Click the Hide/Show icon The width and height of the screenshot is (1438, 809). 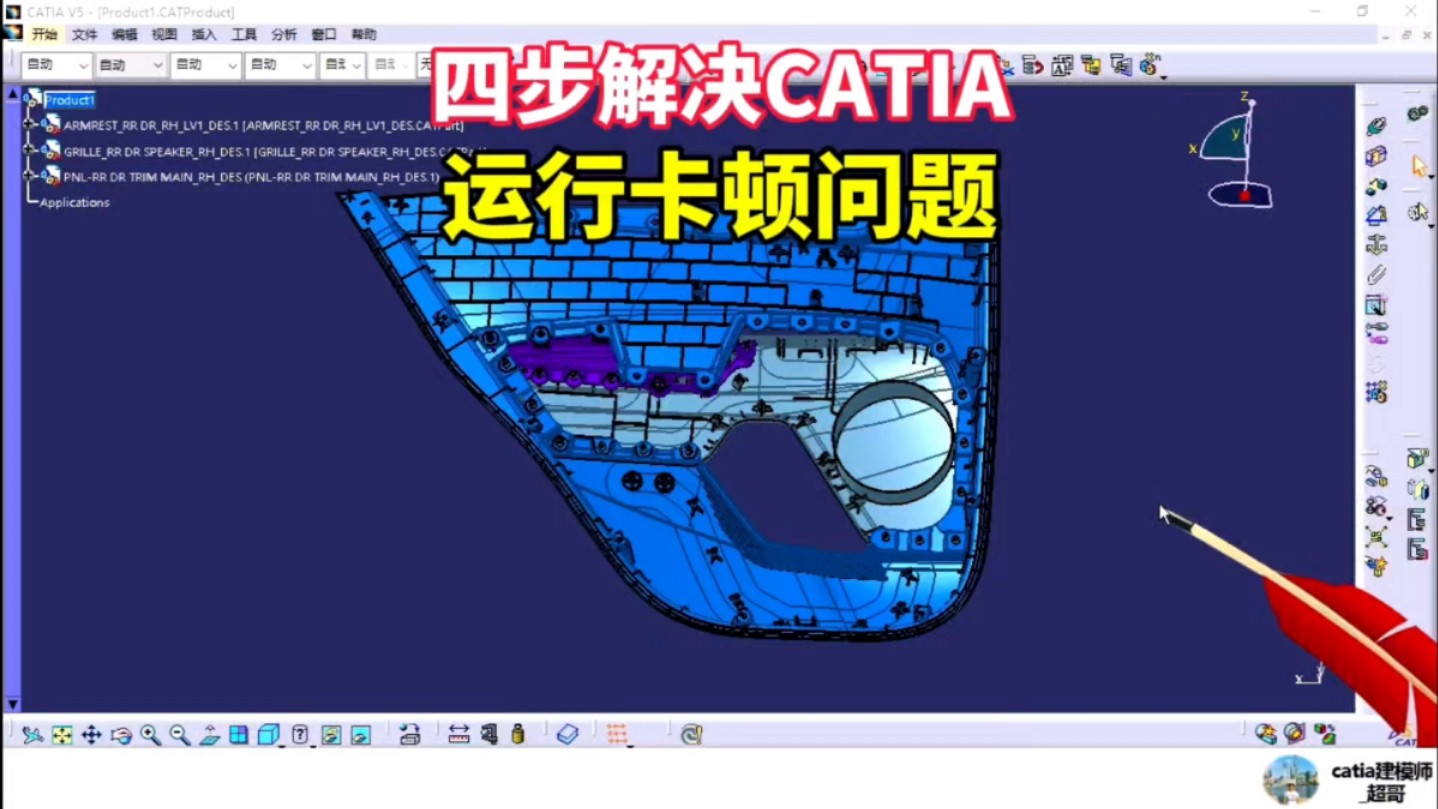tap(331, 735)
